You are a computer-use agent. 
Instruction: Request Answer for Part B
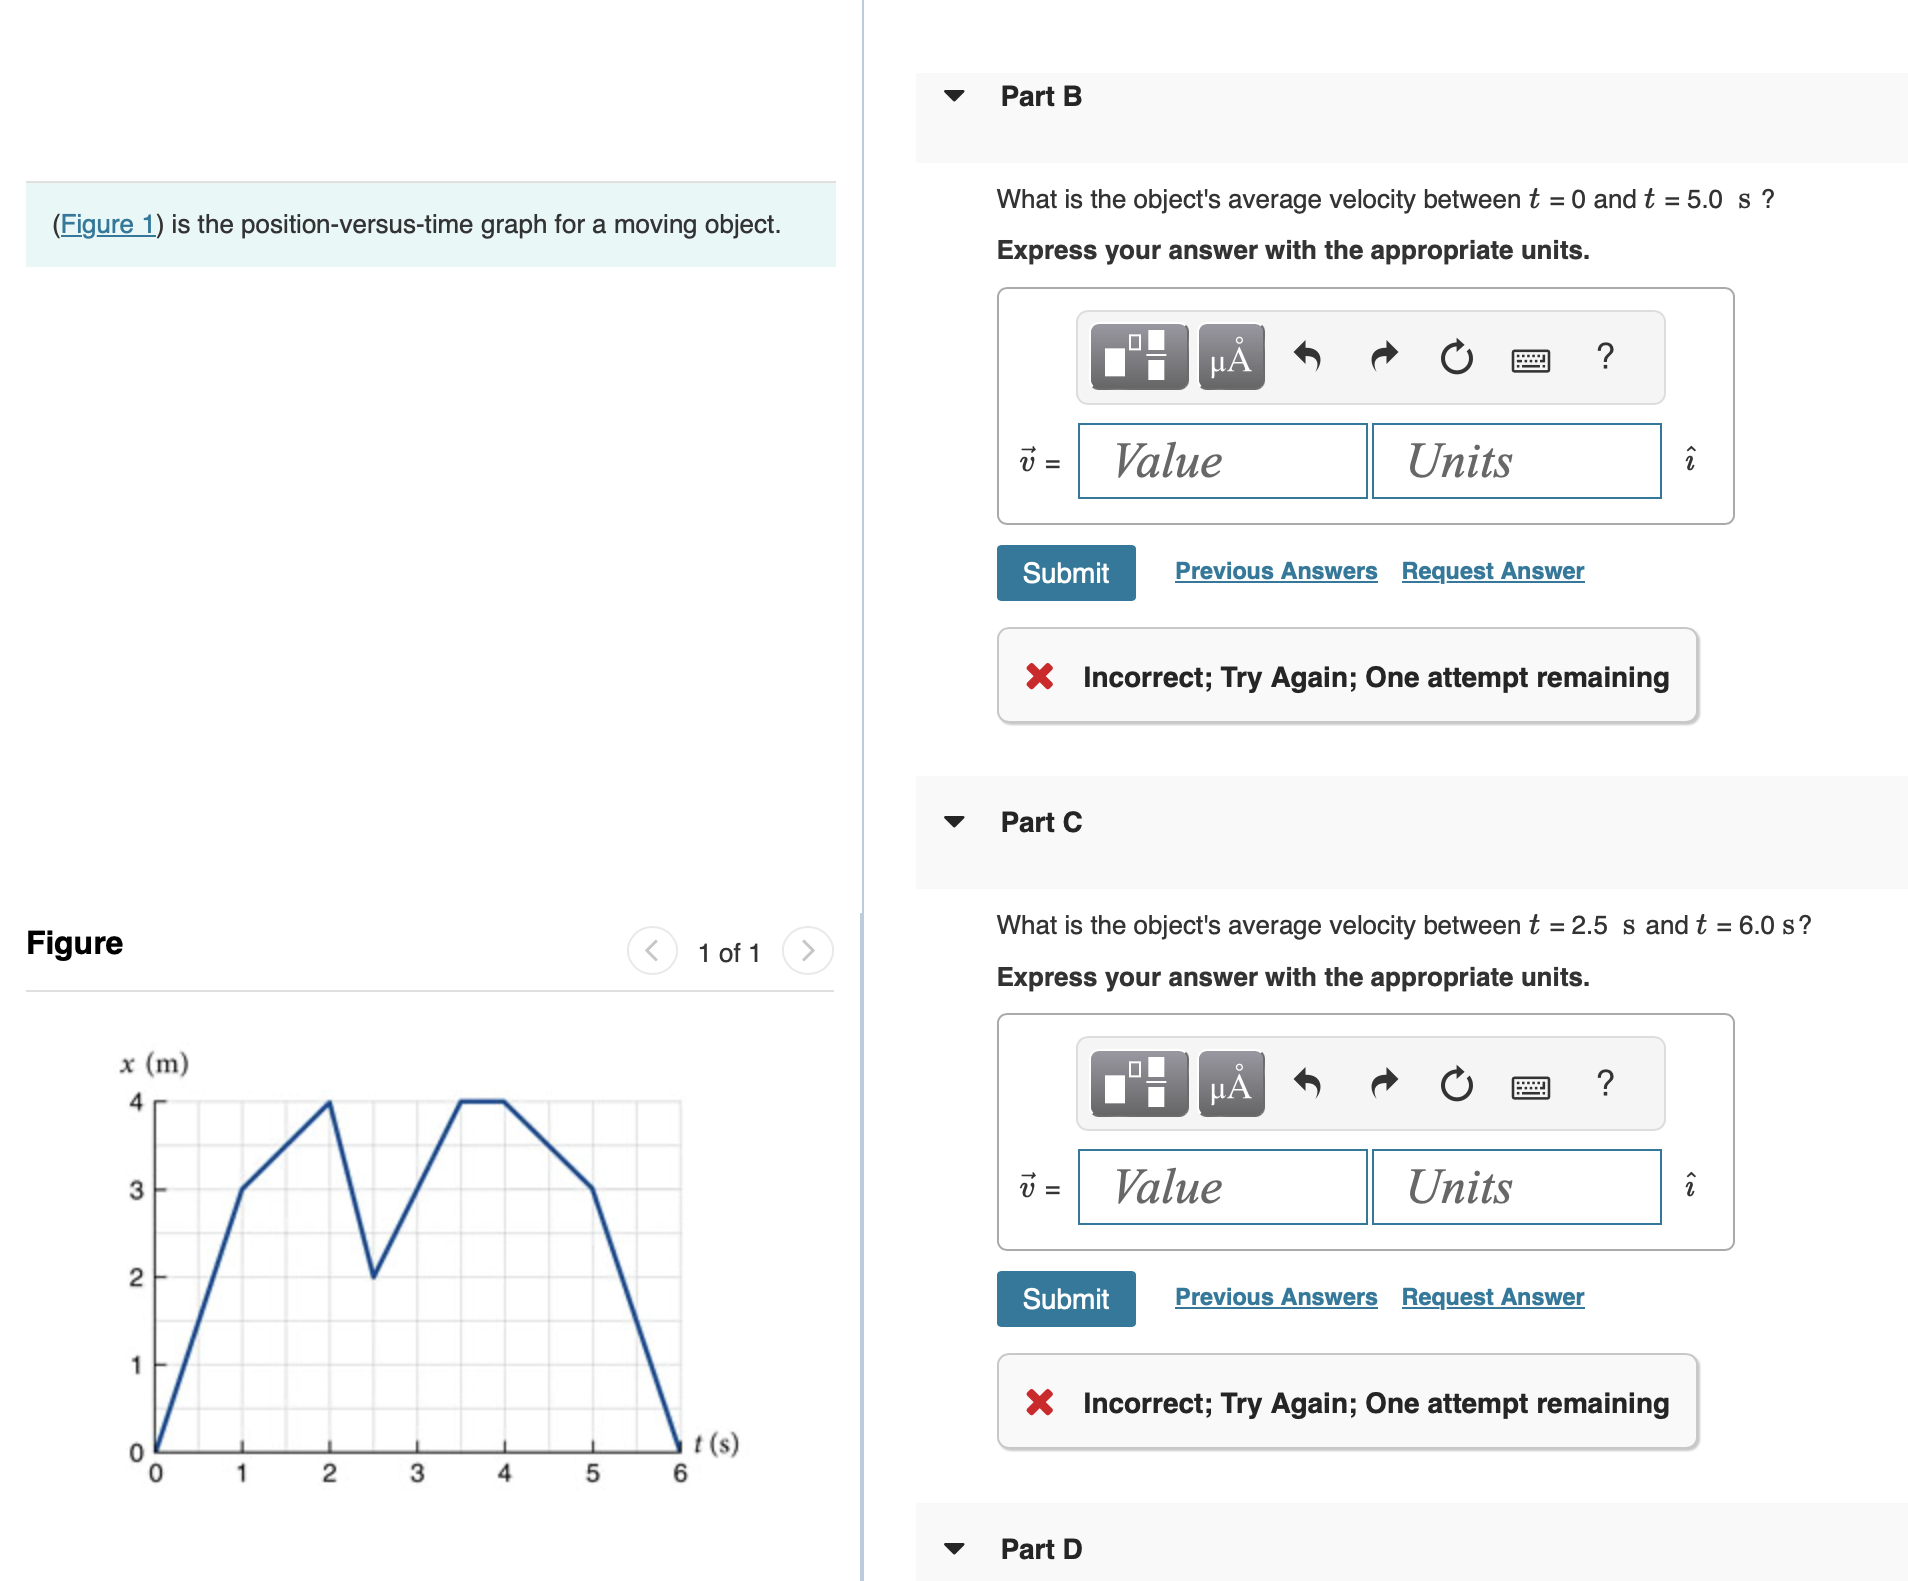click(x=1492, y=570)
